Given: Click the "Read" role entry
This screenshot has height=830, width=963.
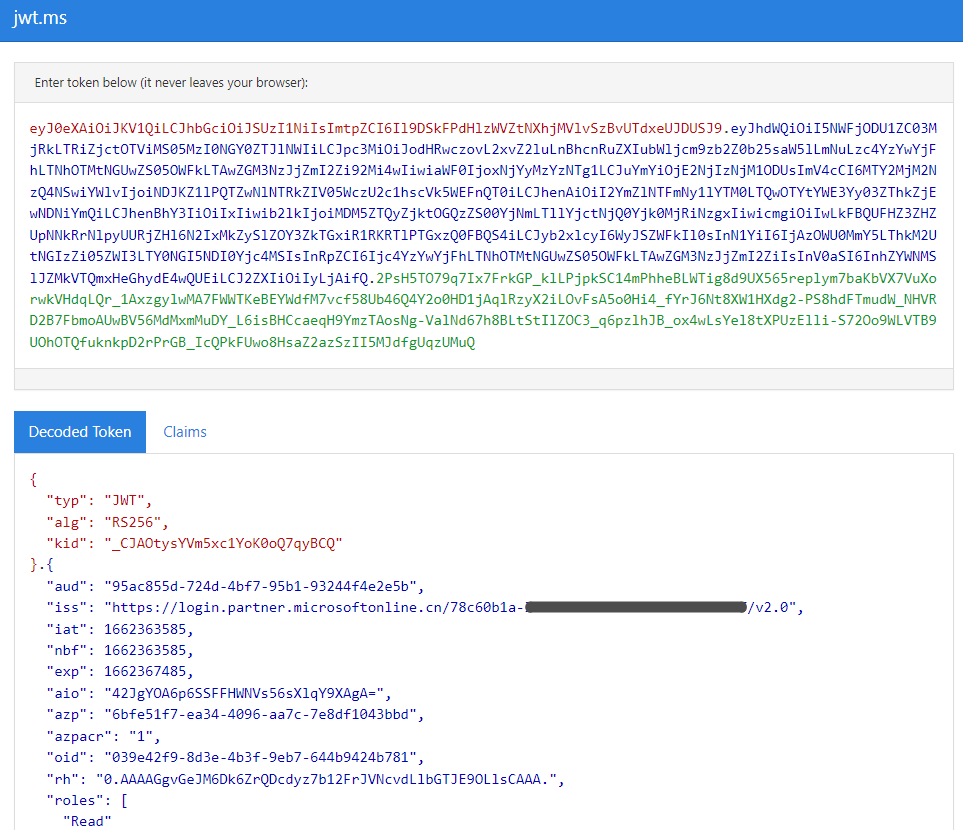Looking at the screenshot, I should click(x=87, y=821).
